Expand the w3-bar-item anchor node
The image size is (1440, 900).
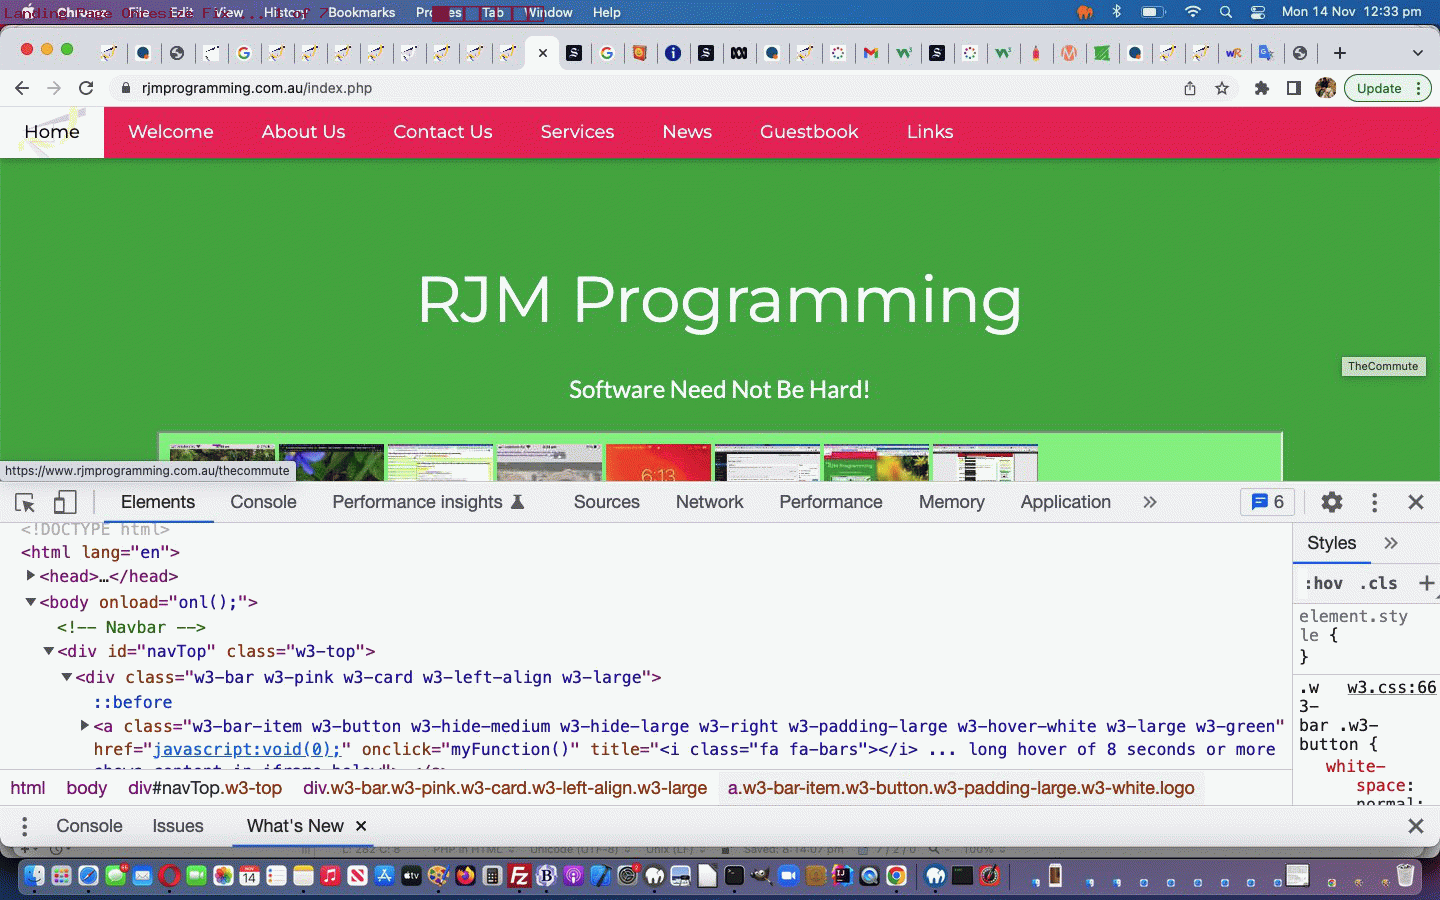[85, 726]
